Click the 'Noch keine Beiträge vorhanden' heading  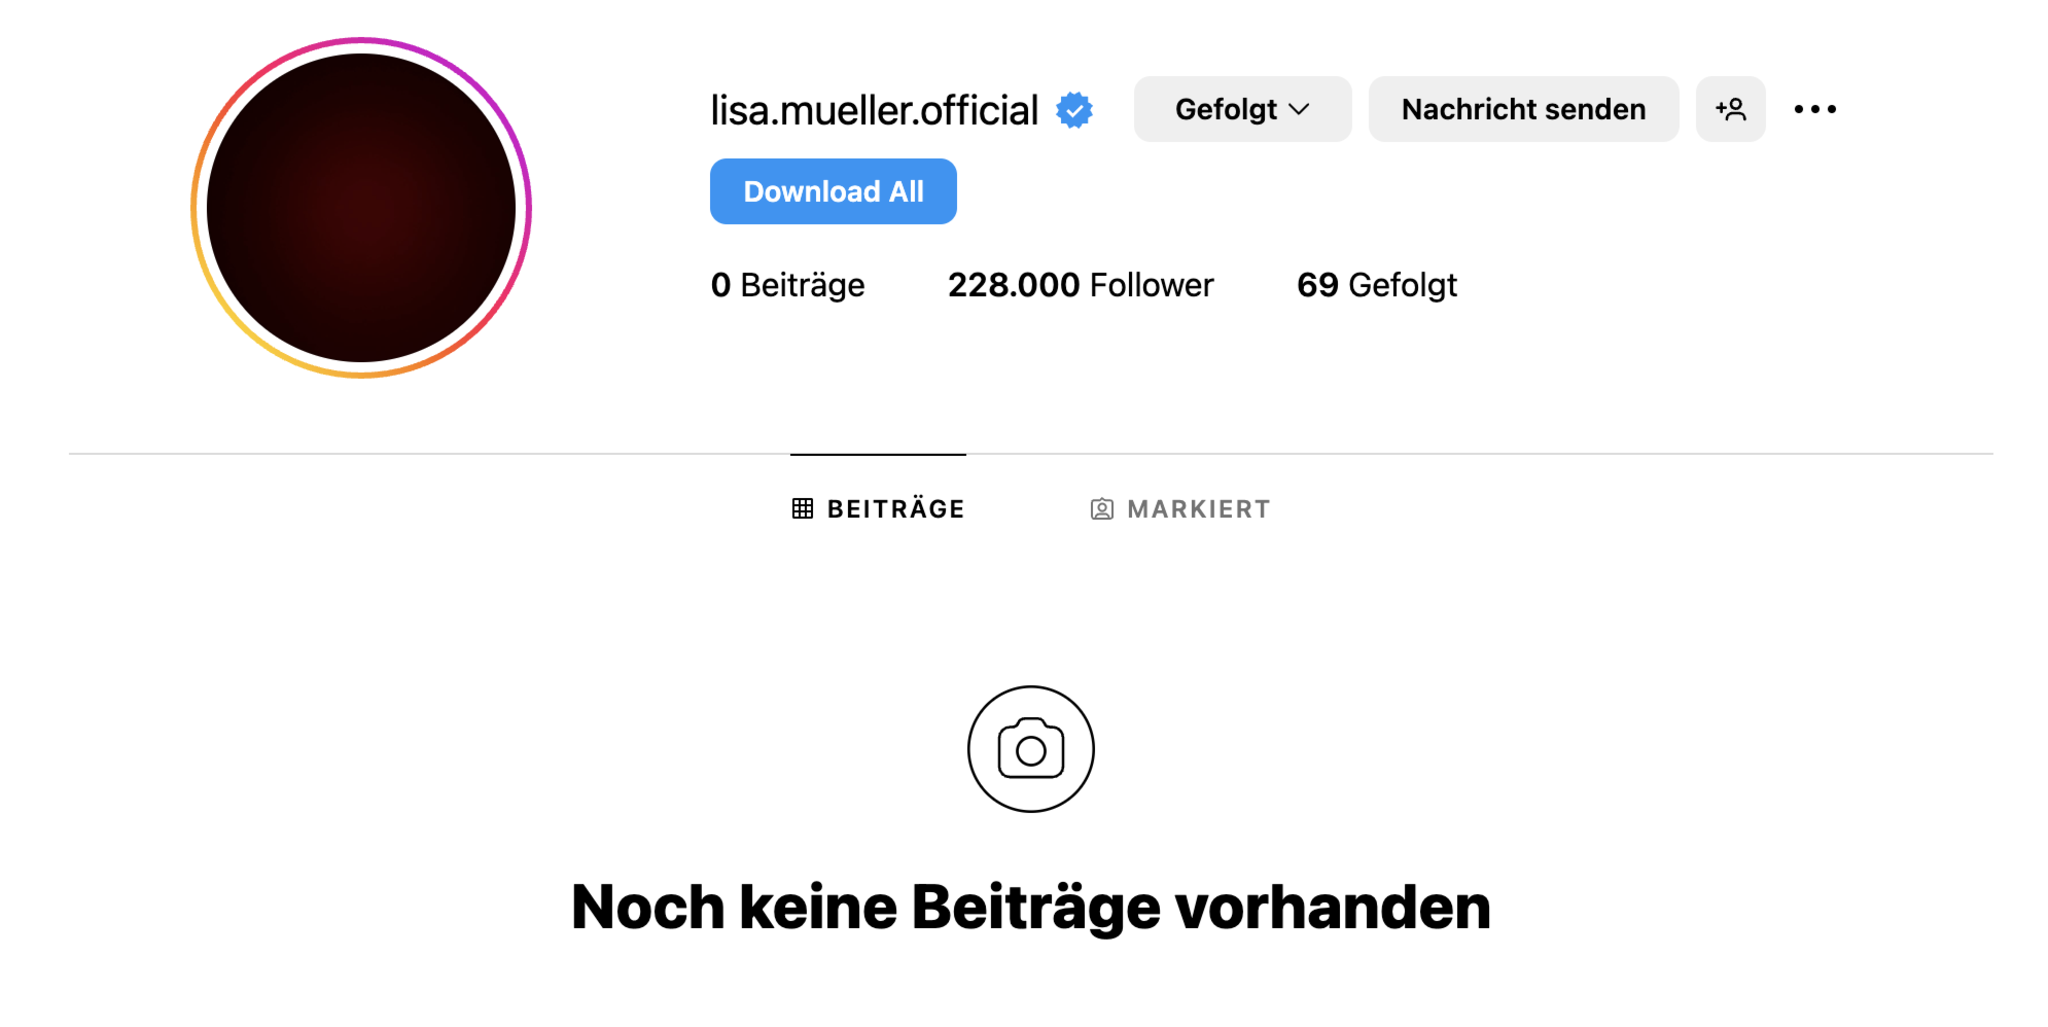(1030, 907)
